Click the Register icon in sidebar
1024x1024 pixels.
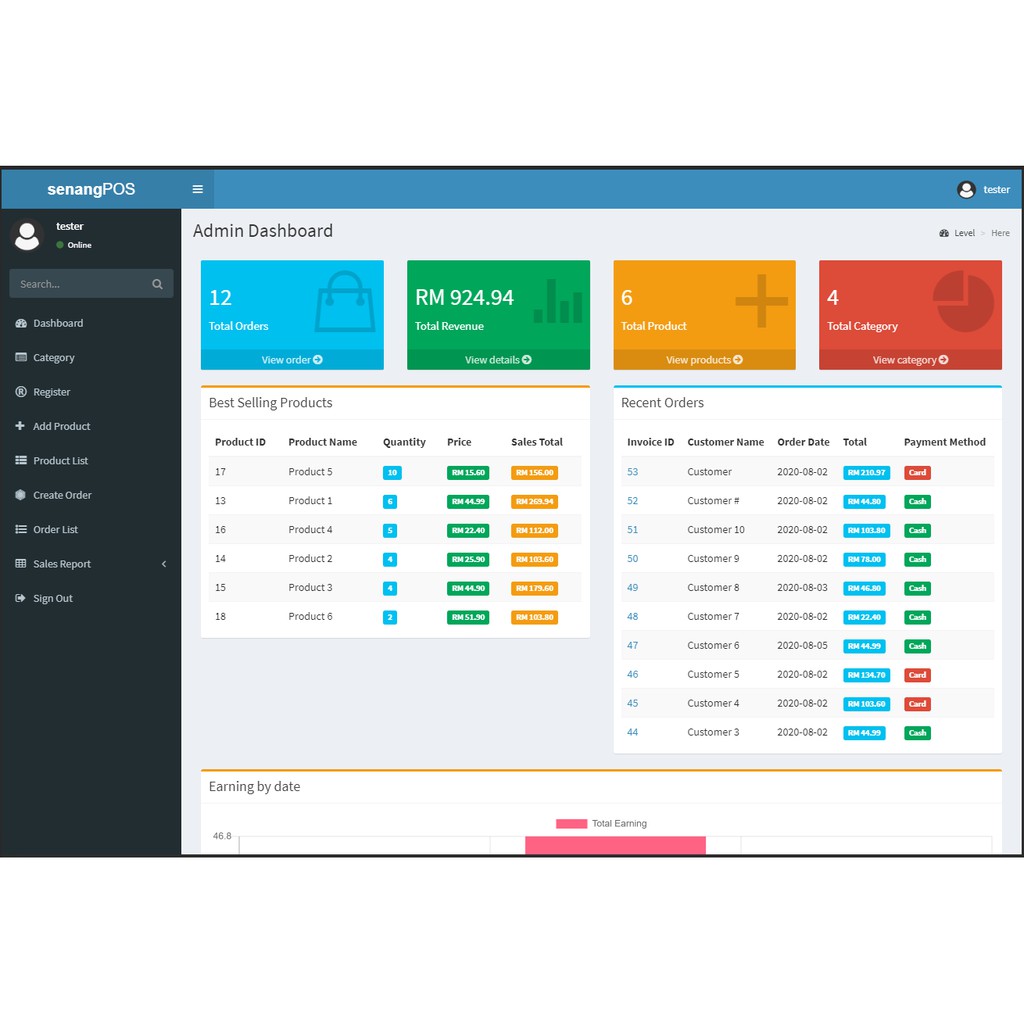point(21,392)
